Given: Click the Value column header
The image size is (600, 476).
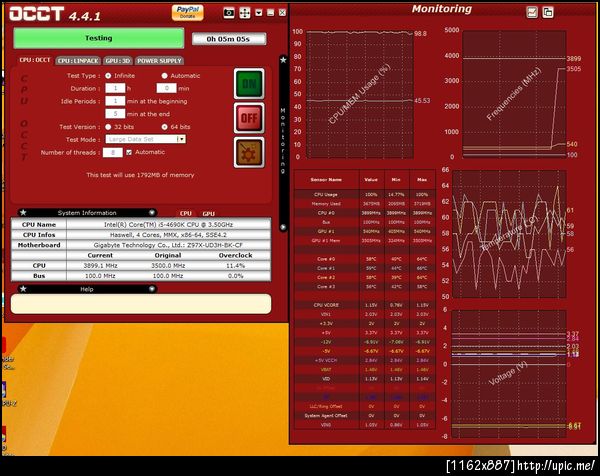Looking at the screenshot, I should 371,179.
